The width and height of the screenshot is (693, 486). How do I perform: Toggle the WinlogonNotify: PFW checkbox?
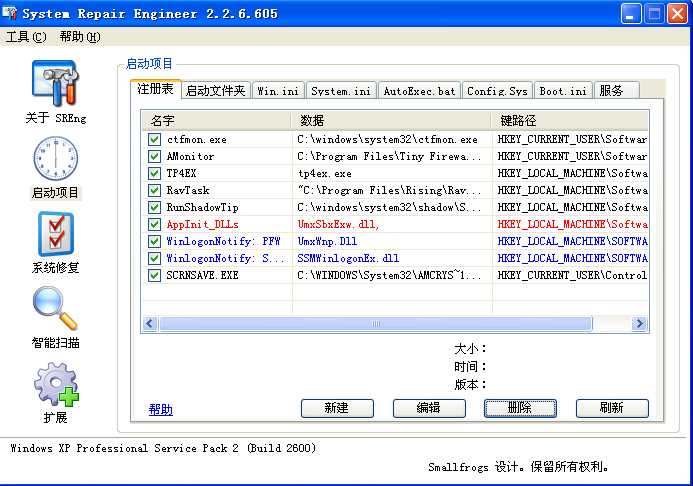pos(154,241)
